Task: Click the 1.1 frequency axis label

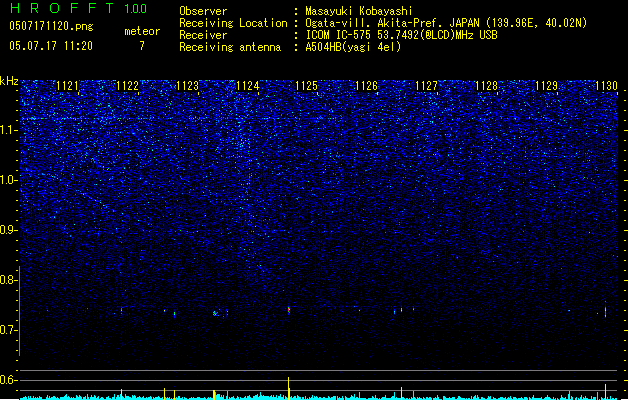Action: [x=8, y=130]
